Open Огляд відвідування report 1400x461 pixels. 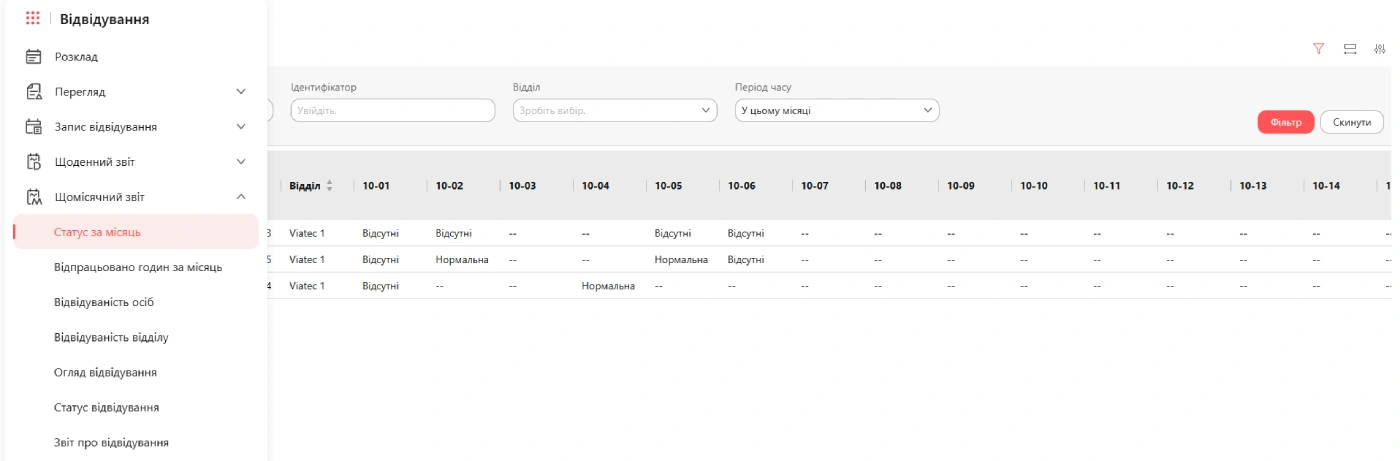click(105, 372)
